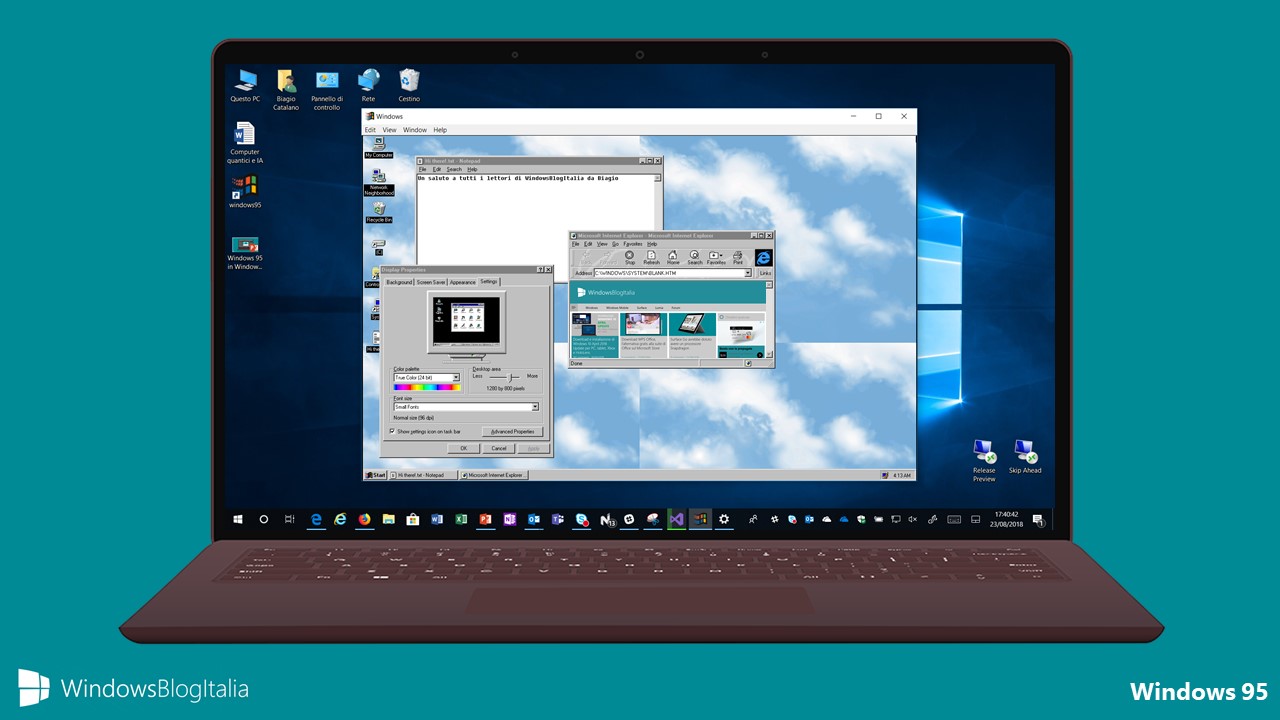Expand the Internet Explorer Address dropdown arrow
This screenshot has width=1280, height=720.
coord(748,273)
